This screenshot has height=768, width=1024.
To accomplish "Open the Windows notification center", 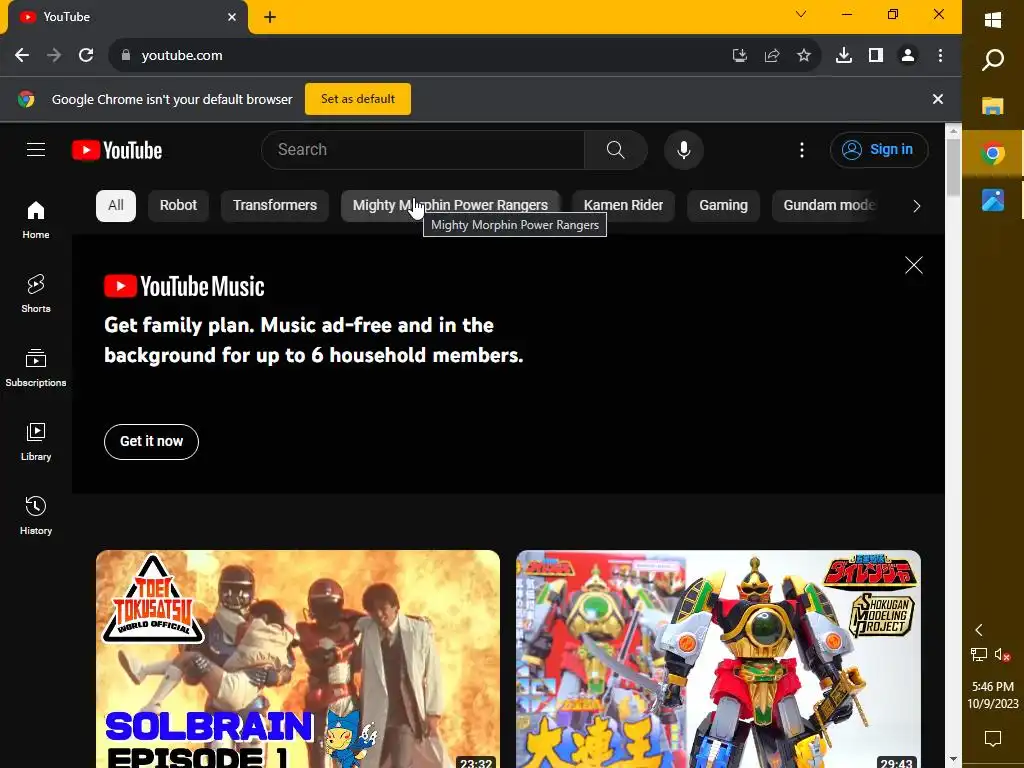I will click(993, 739).
